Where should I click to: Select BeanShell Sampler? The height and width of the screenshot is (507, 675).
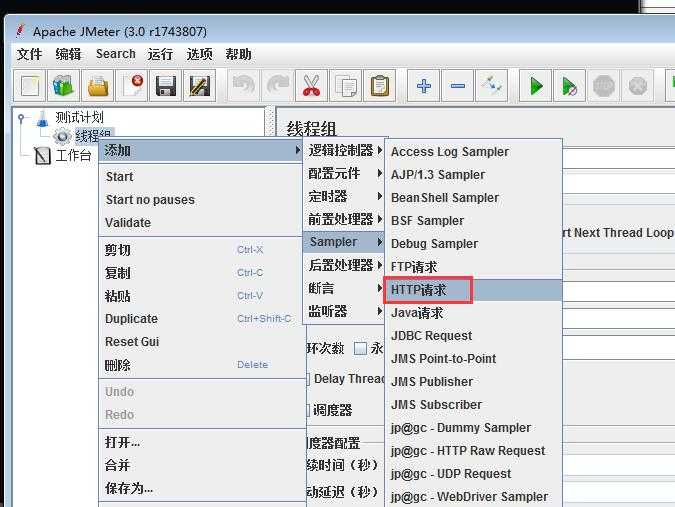pos(474,198)
